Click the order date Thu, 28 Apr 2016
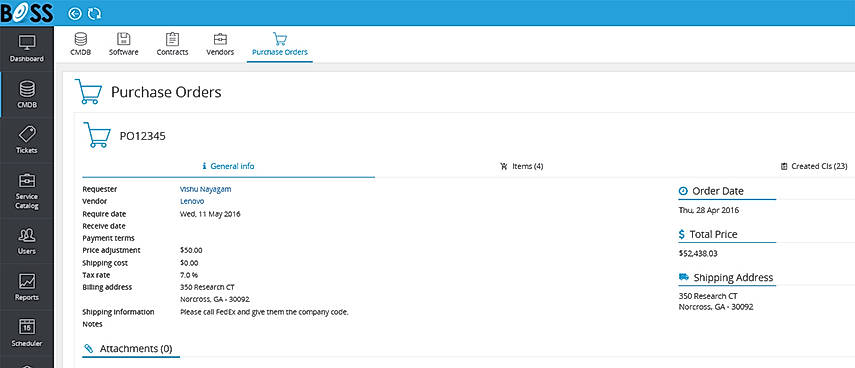The height and width of the screenshot is (368, 855). (x=709, y=210)
